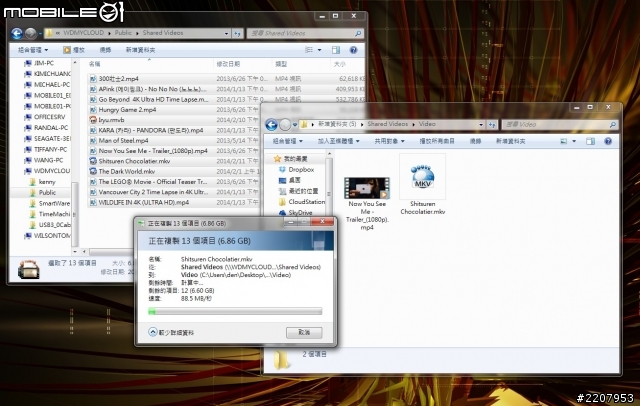This screenshot has height=406, width=640.
Task: Select 300壯士2.mp4 file row
Action: (x=227, y=79)
